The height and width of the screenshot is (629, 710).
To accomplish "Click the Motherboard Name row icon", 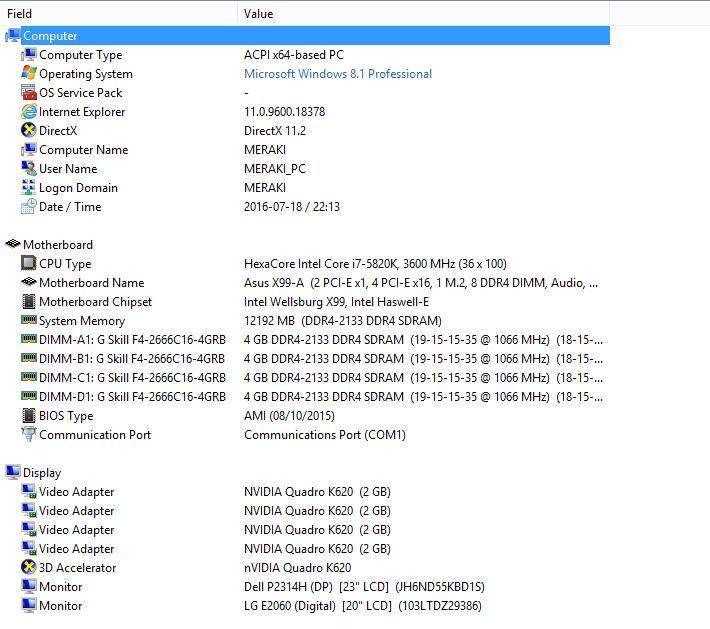I will [x=29, y=282].
